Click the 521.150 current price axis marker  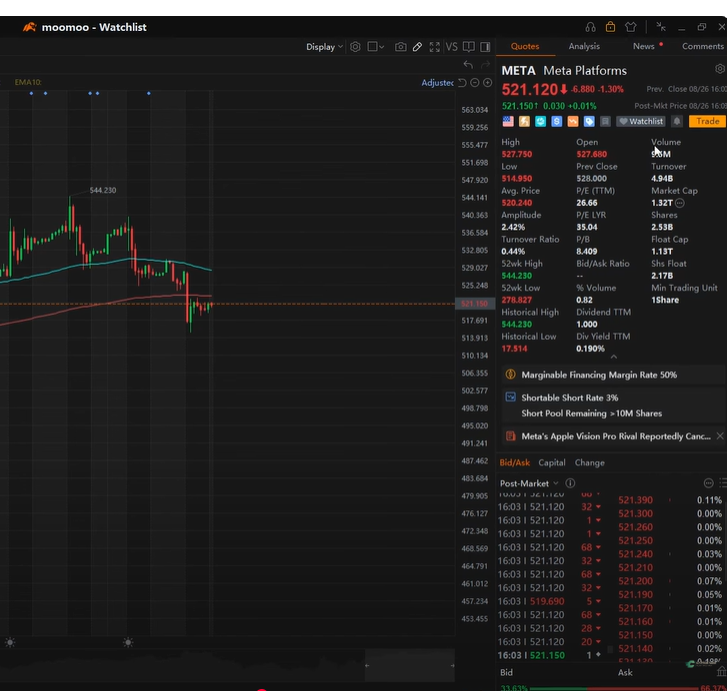[475, 304]
